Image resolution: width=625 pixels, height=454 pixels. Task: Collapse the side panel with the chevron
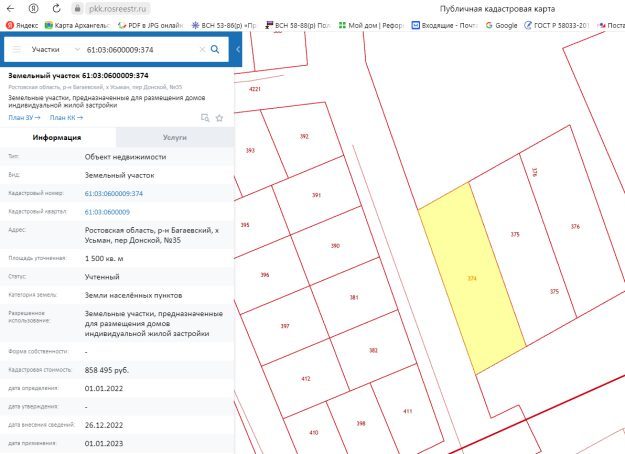(238, 49)
